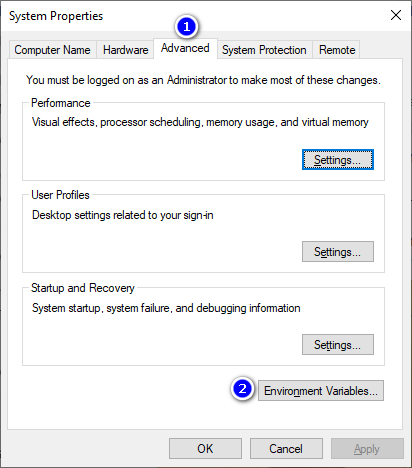Click the Startup and Recovery group label
412x468 pixels.
click(x=83, y=288)
